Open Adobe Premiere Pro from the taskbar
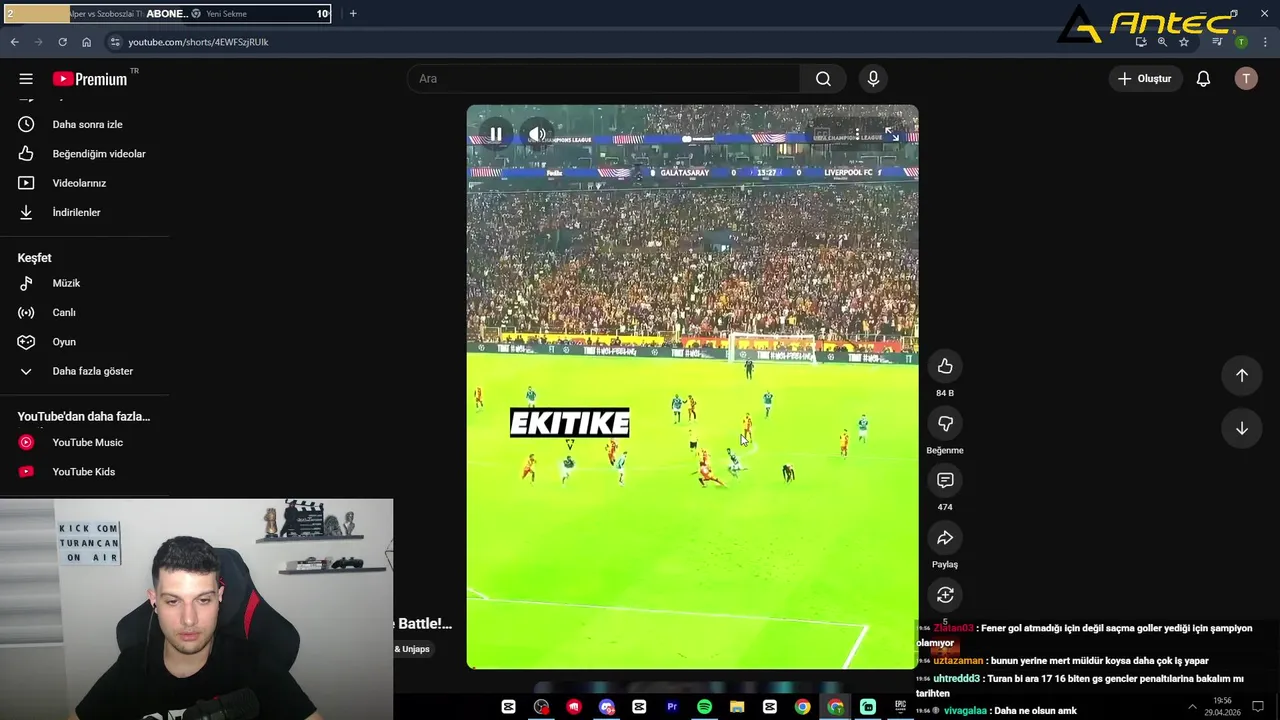1280x720 pixels. pyautogui.click(x=672, y=707)
